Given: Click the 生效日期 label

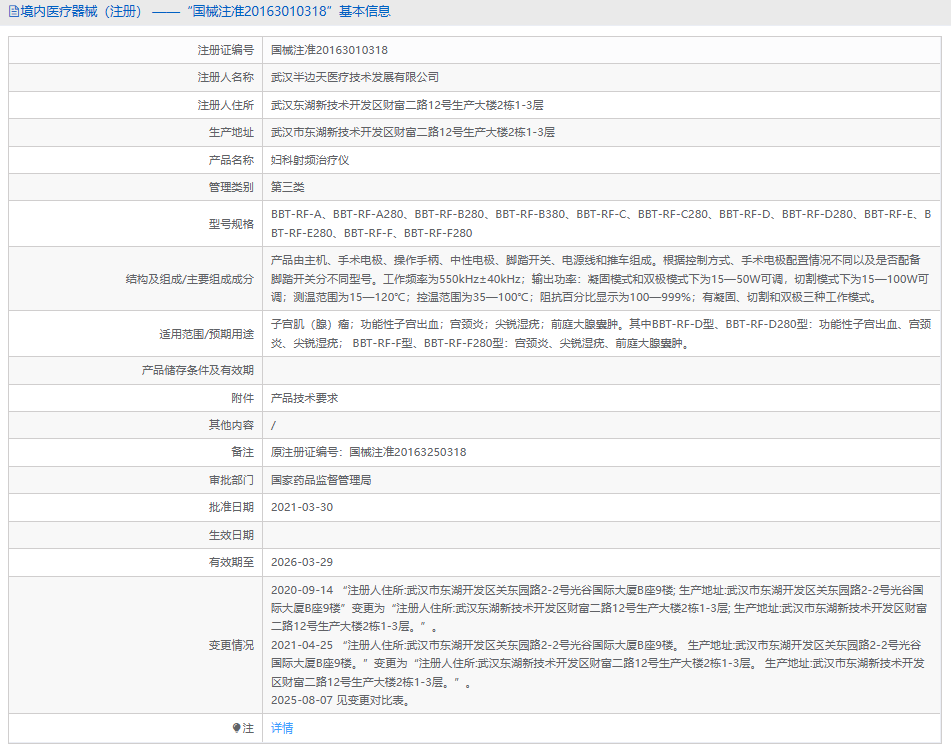Looking at the screenshot, I should coord(231,535).
